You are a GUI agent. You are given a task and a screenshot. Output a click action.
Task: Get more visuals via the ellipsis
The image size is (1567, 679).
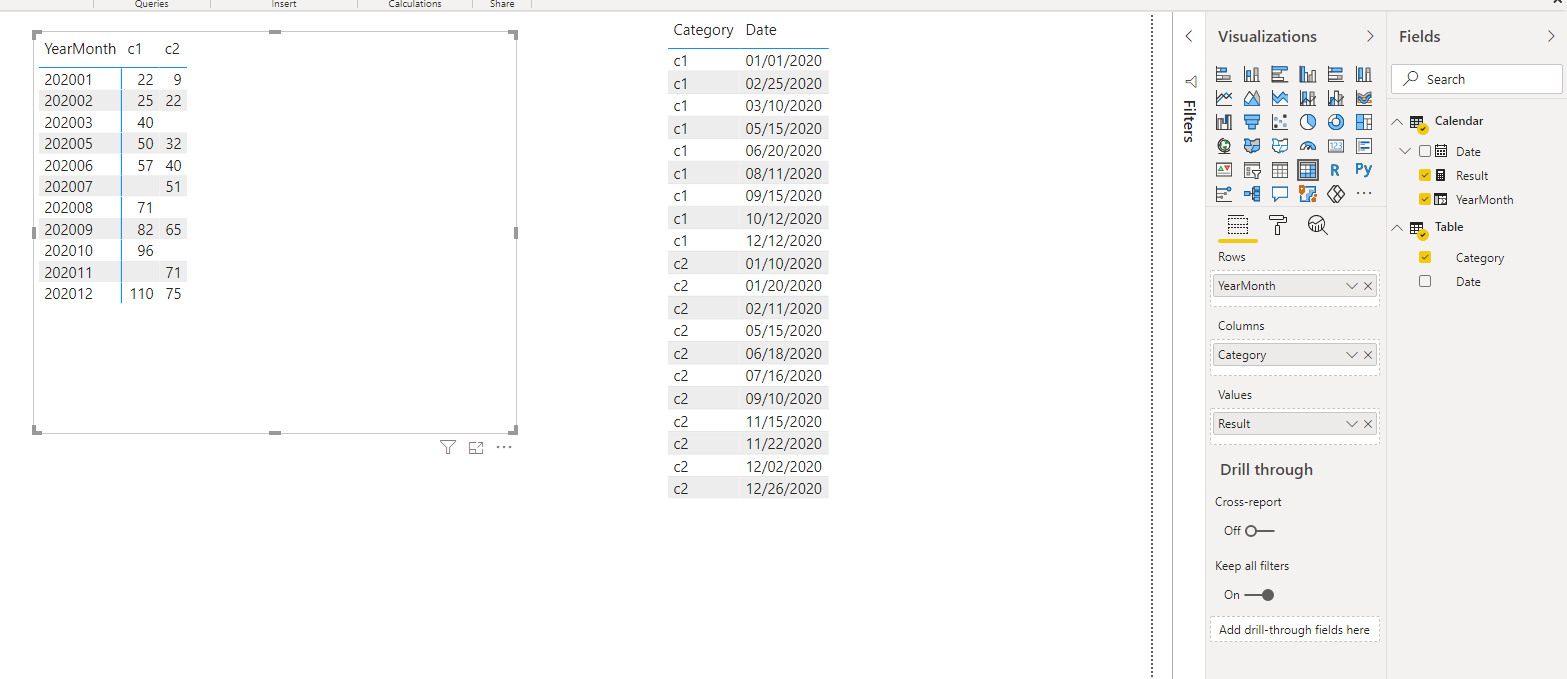click(x=1364, y=194)
